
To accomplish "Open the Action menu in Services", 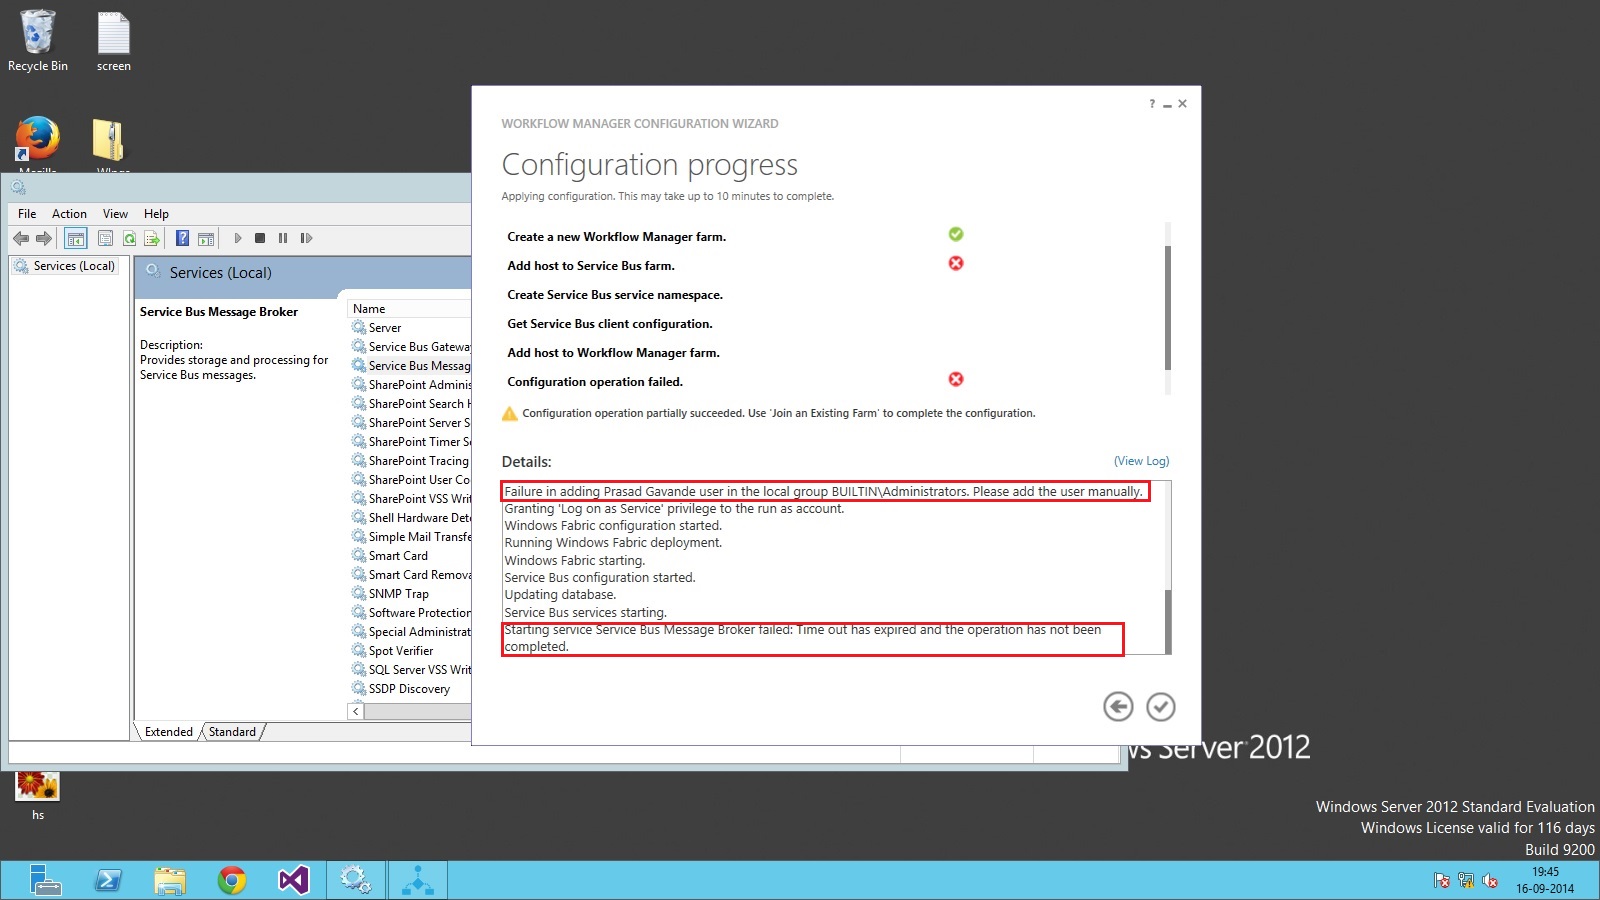I will (x=69, y=214).
